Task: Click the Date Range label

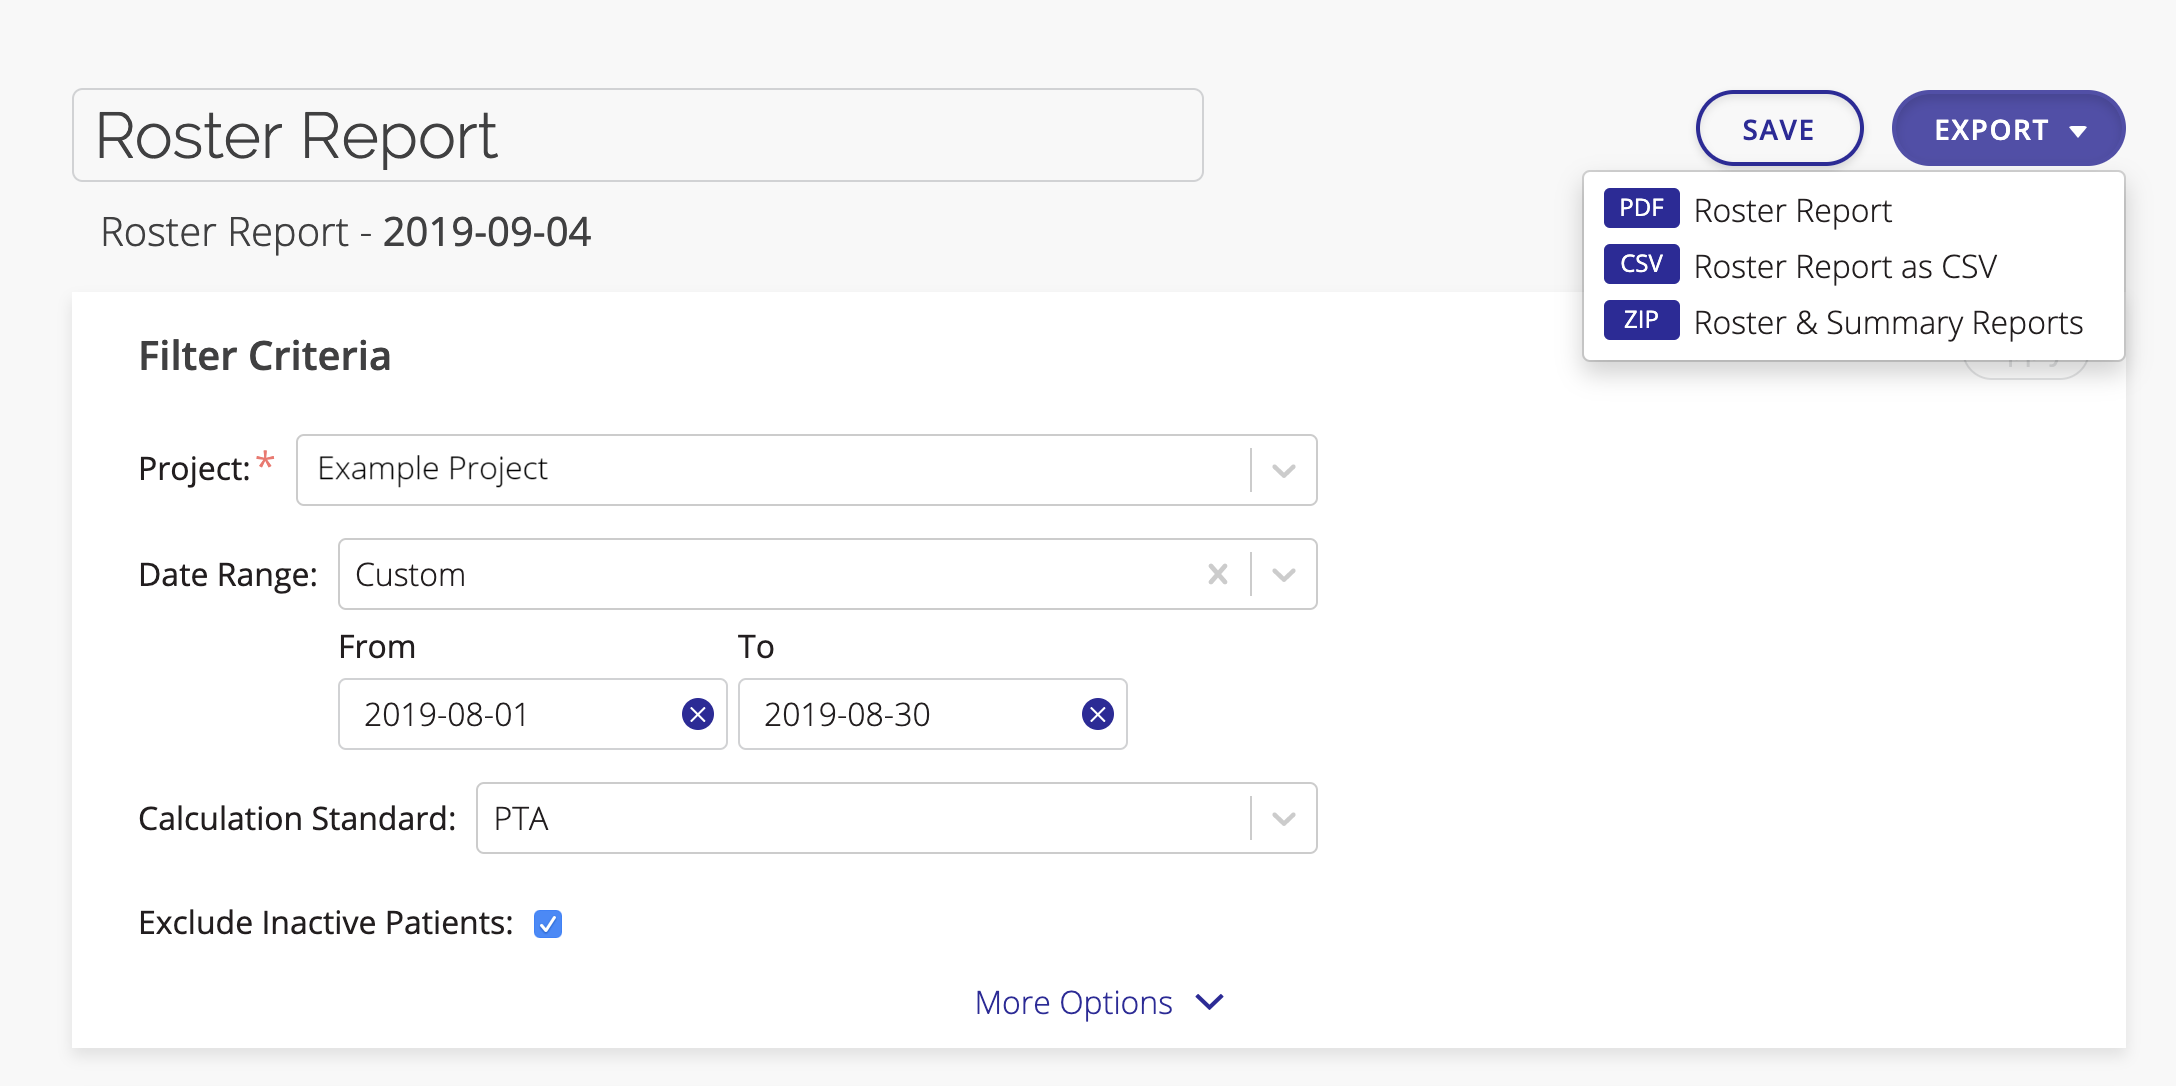Action: 228,574
